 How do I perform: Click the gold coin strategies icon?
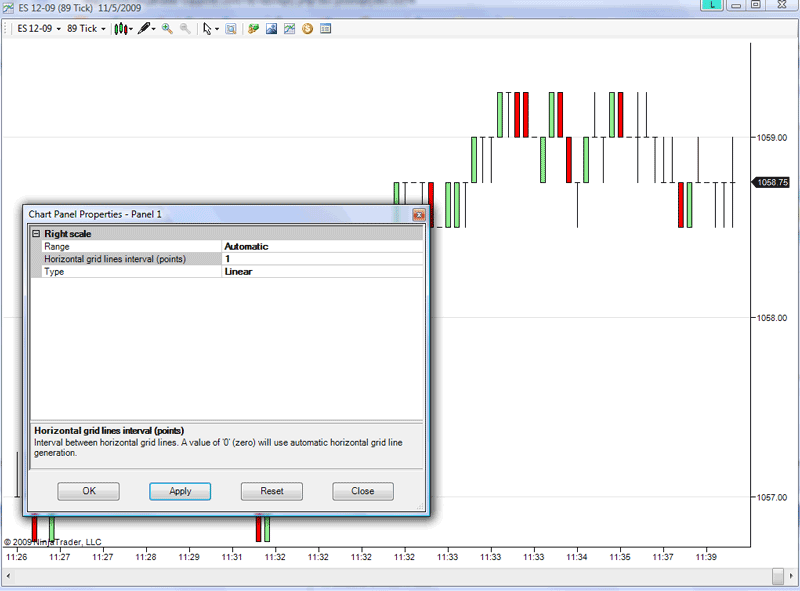[x=307, y=29]
